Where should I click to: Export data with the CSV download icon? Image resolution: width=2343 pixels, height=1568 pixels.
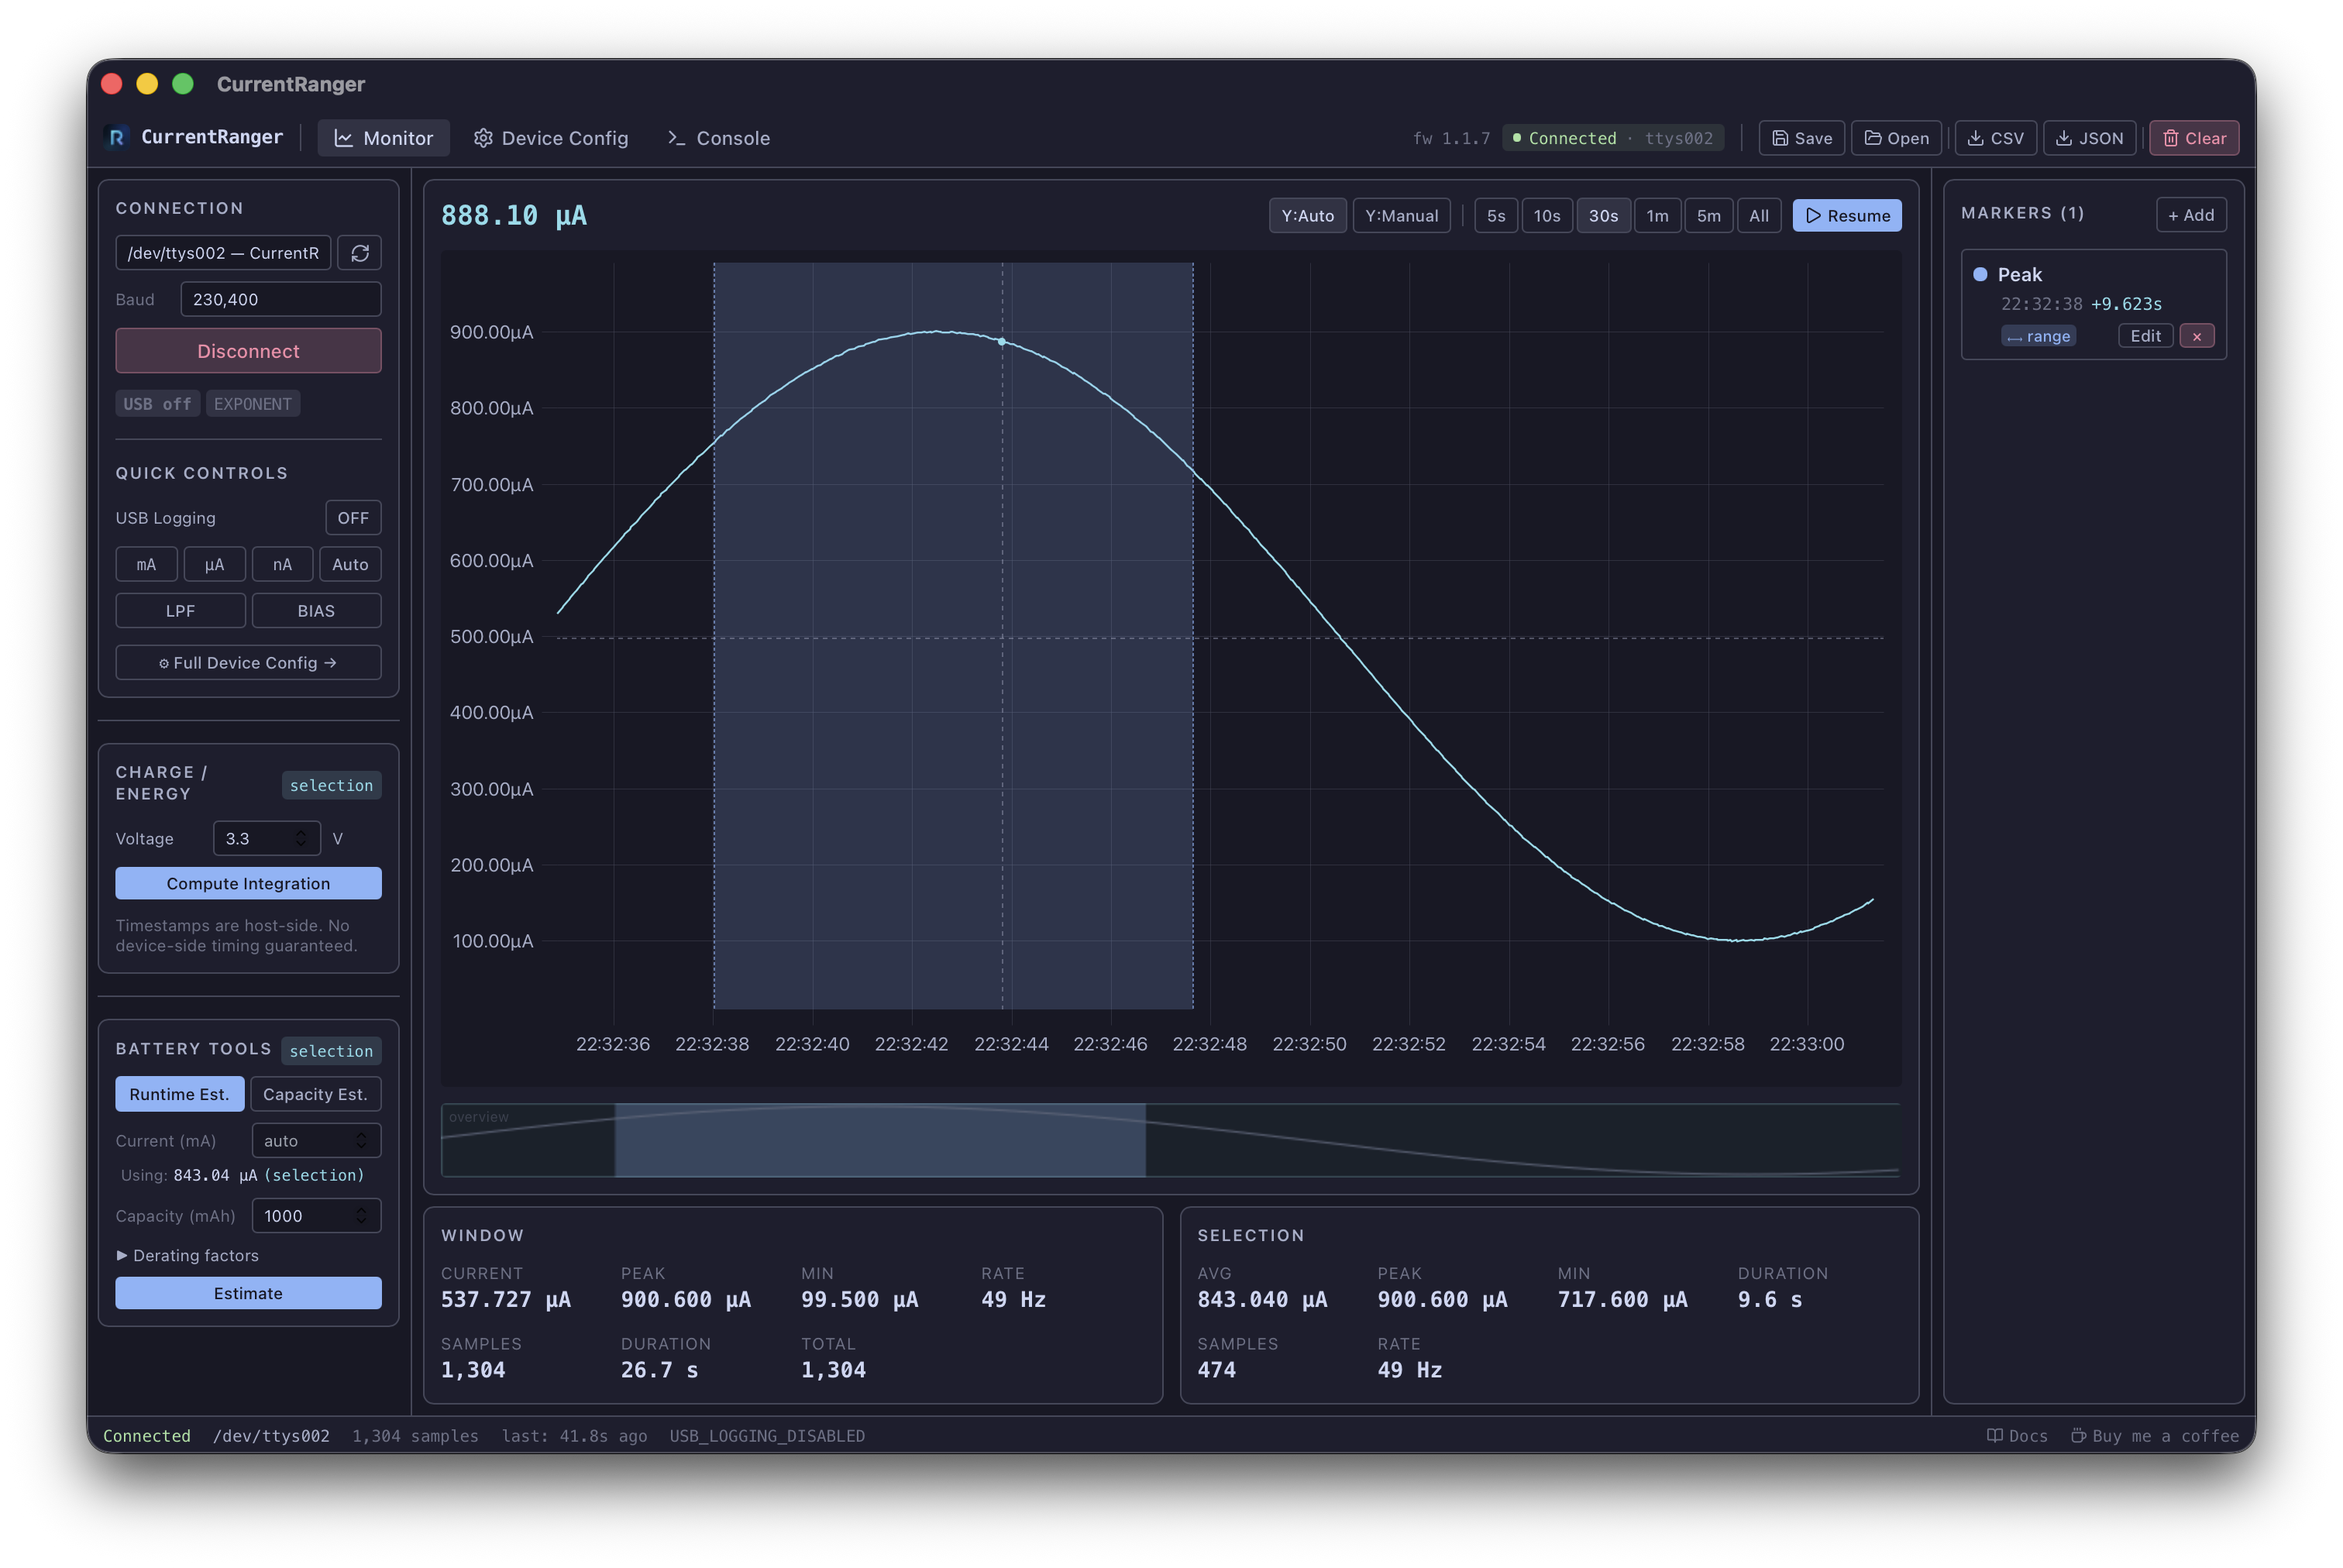[x=1995, y=138]
